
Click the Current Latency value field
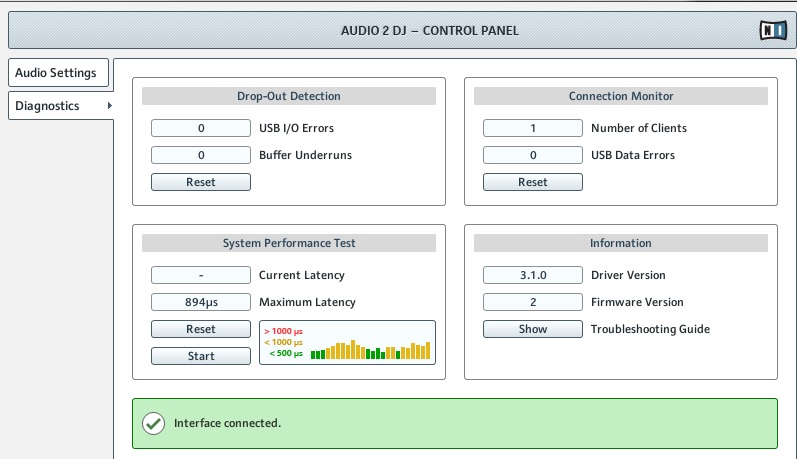200,275
